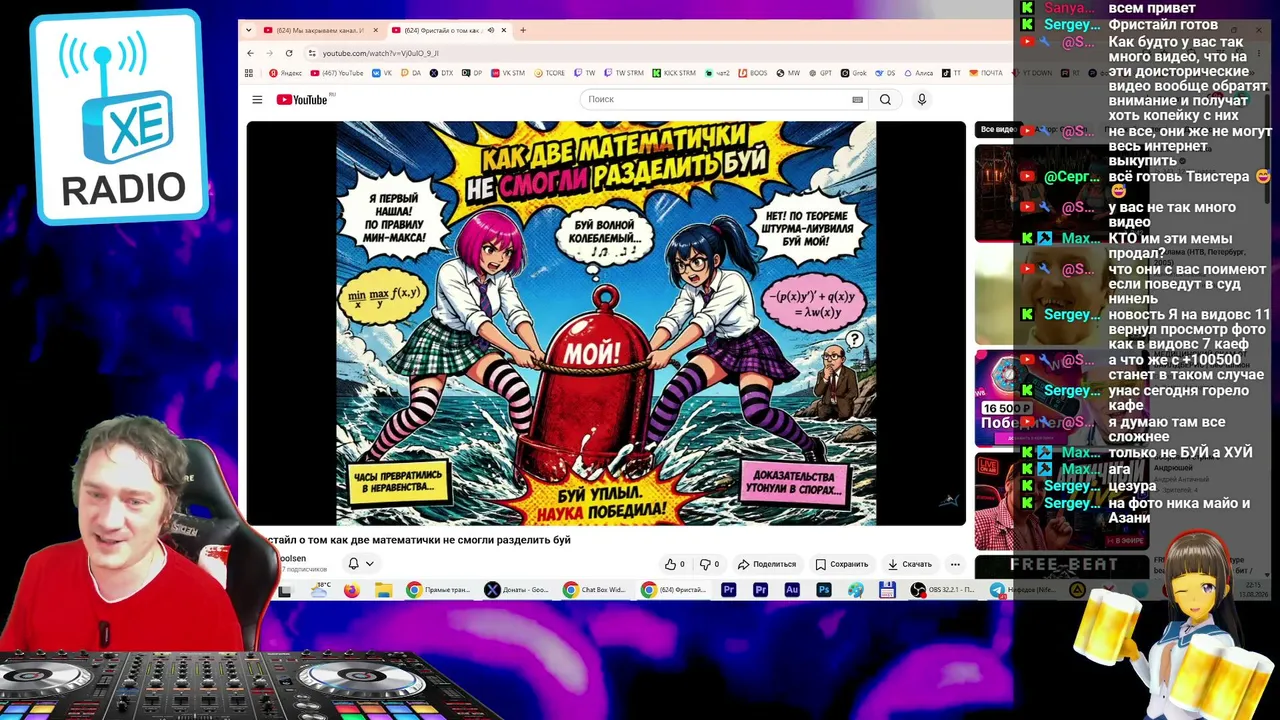Open the DS bookmark
This screenshot has width=1280, height=720.
(x=885, y=73)
